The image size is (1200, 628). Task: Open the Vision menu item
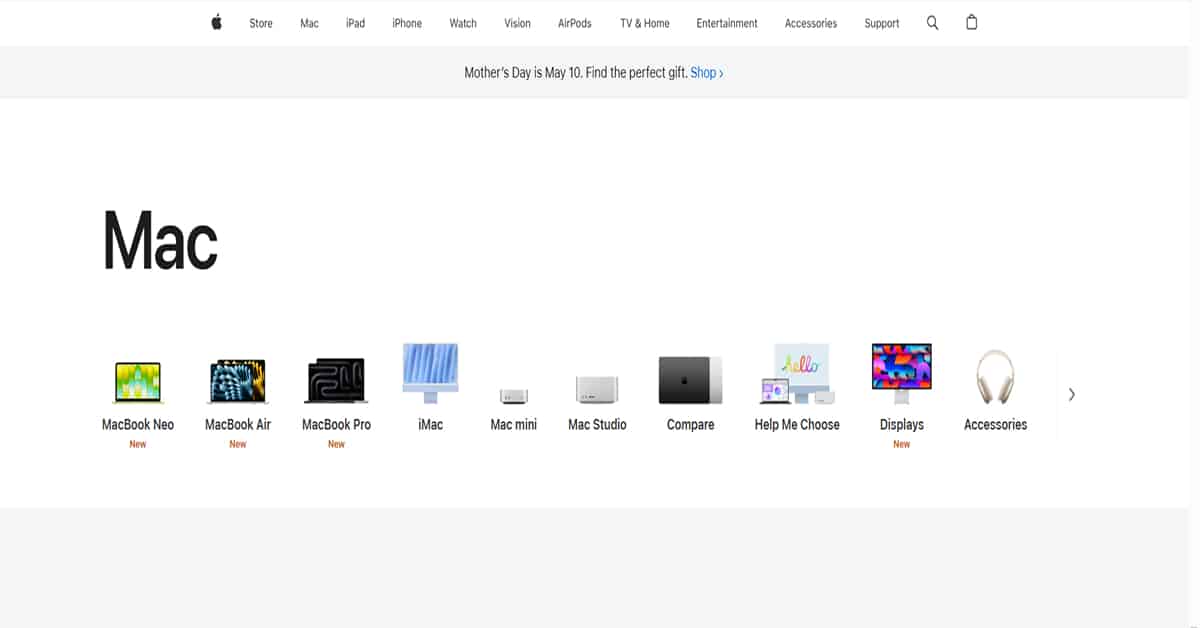[x=517, y=23]
